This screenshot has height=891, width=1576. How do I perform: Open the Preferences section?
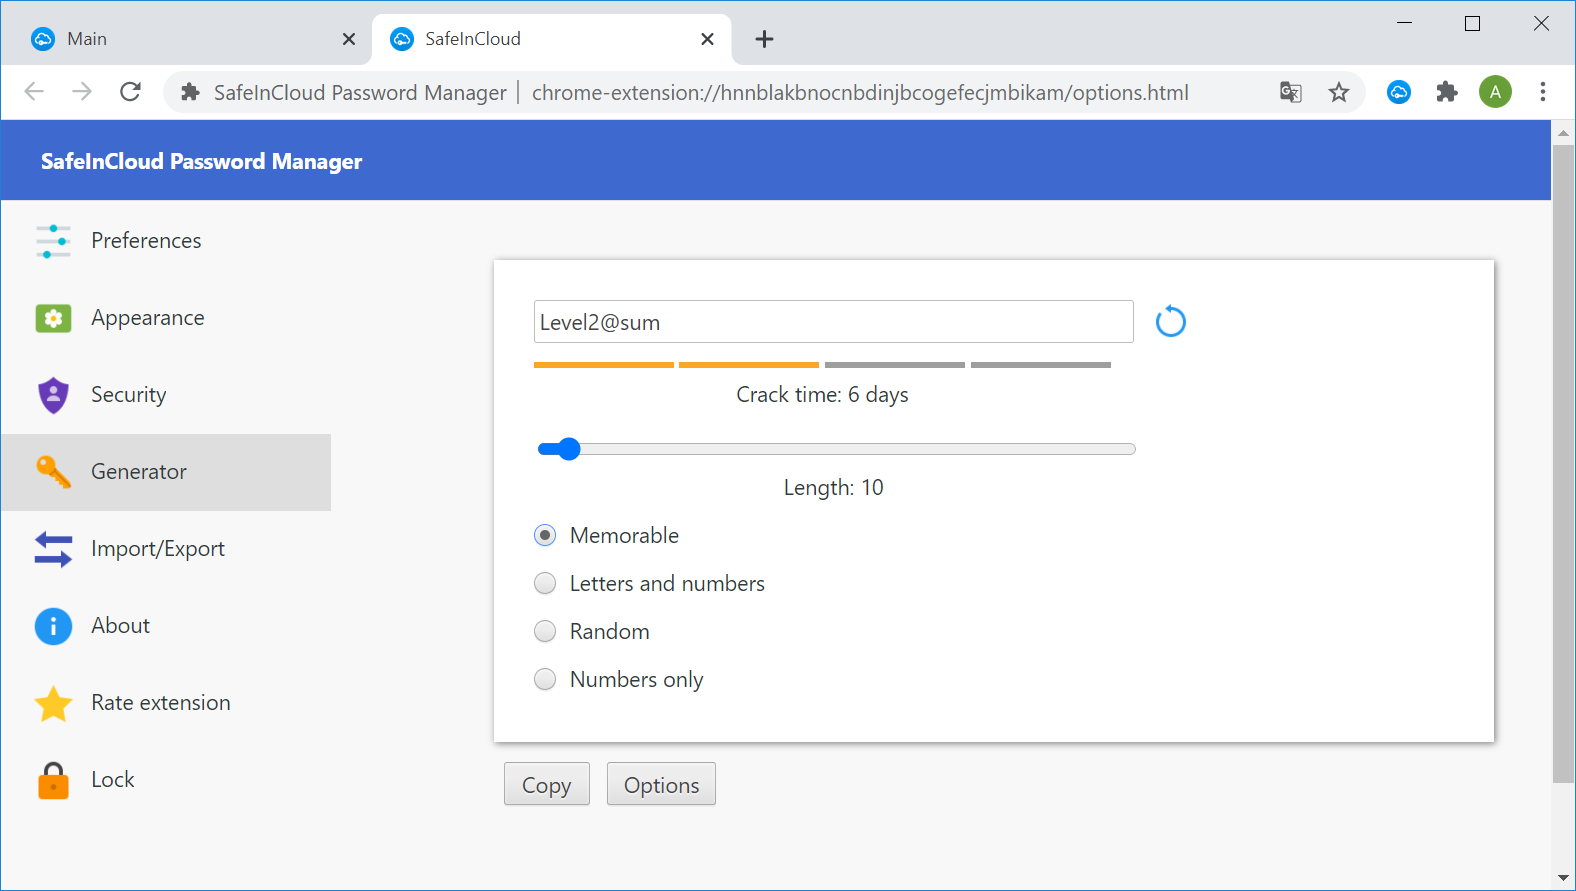point(166,241)
